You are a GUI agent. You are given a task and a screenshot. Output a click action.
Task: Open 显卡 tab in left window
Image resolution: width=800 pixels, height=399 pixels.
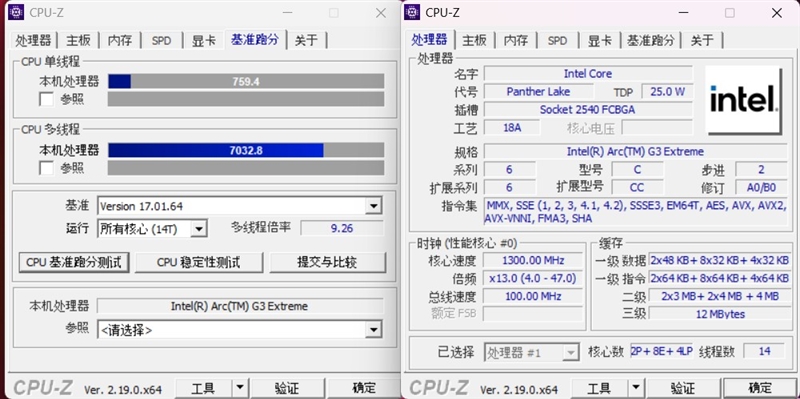point(204,40)
